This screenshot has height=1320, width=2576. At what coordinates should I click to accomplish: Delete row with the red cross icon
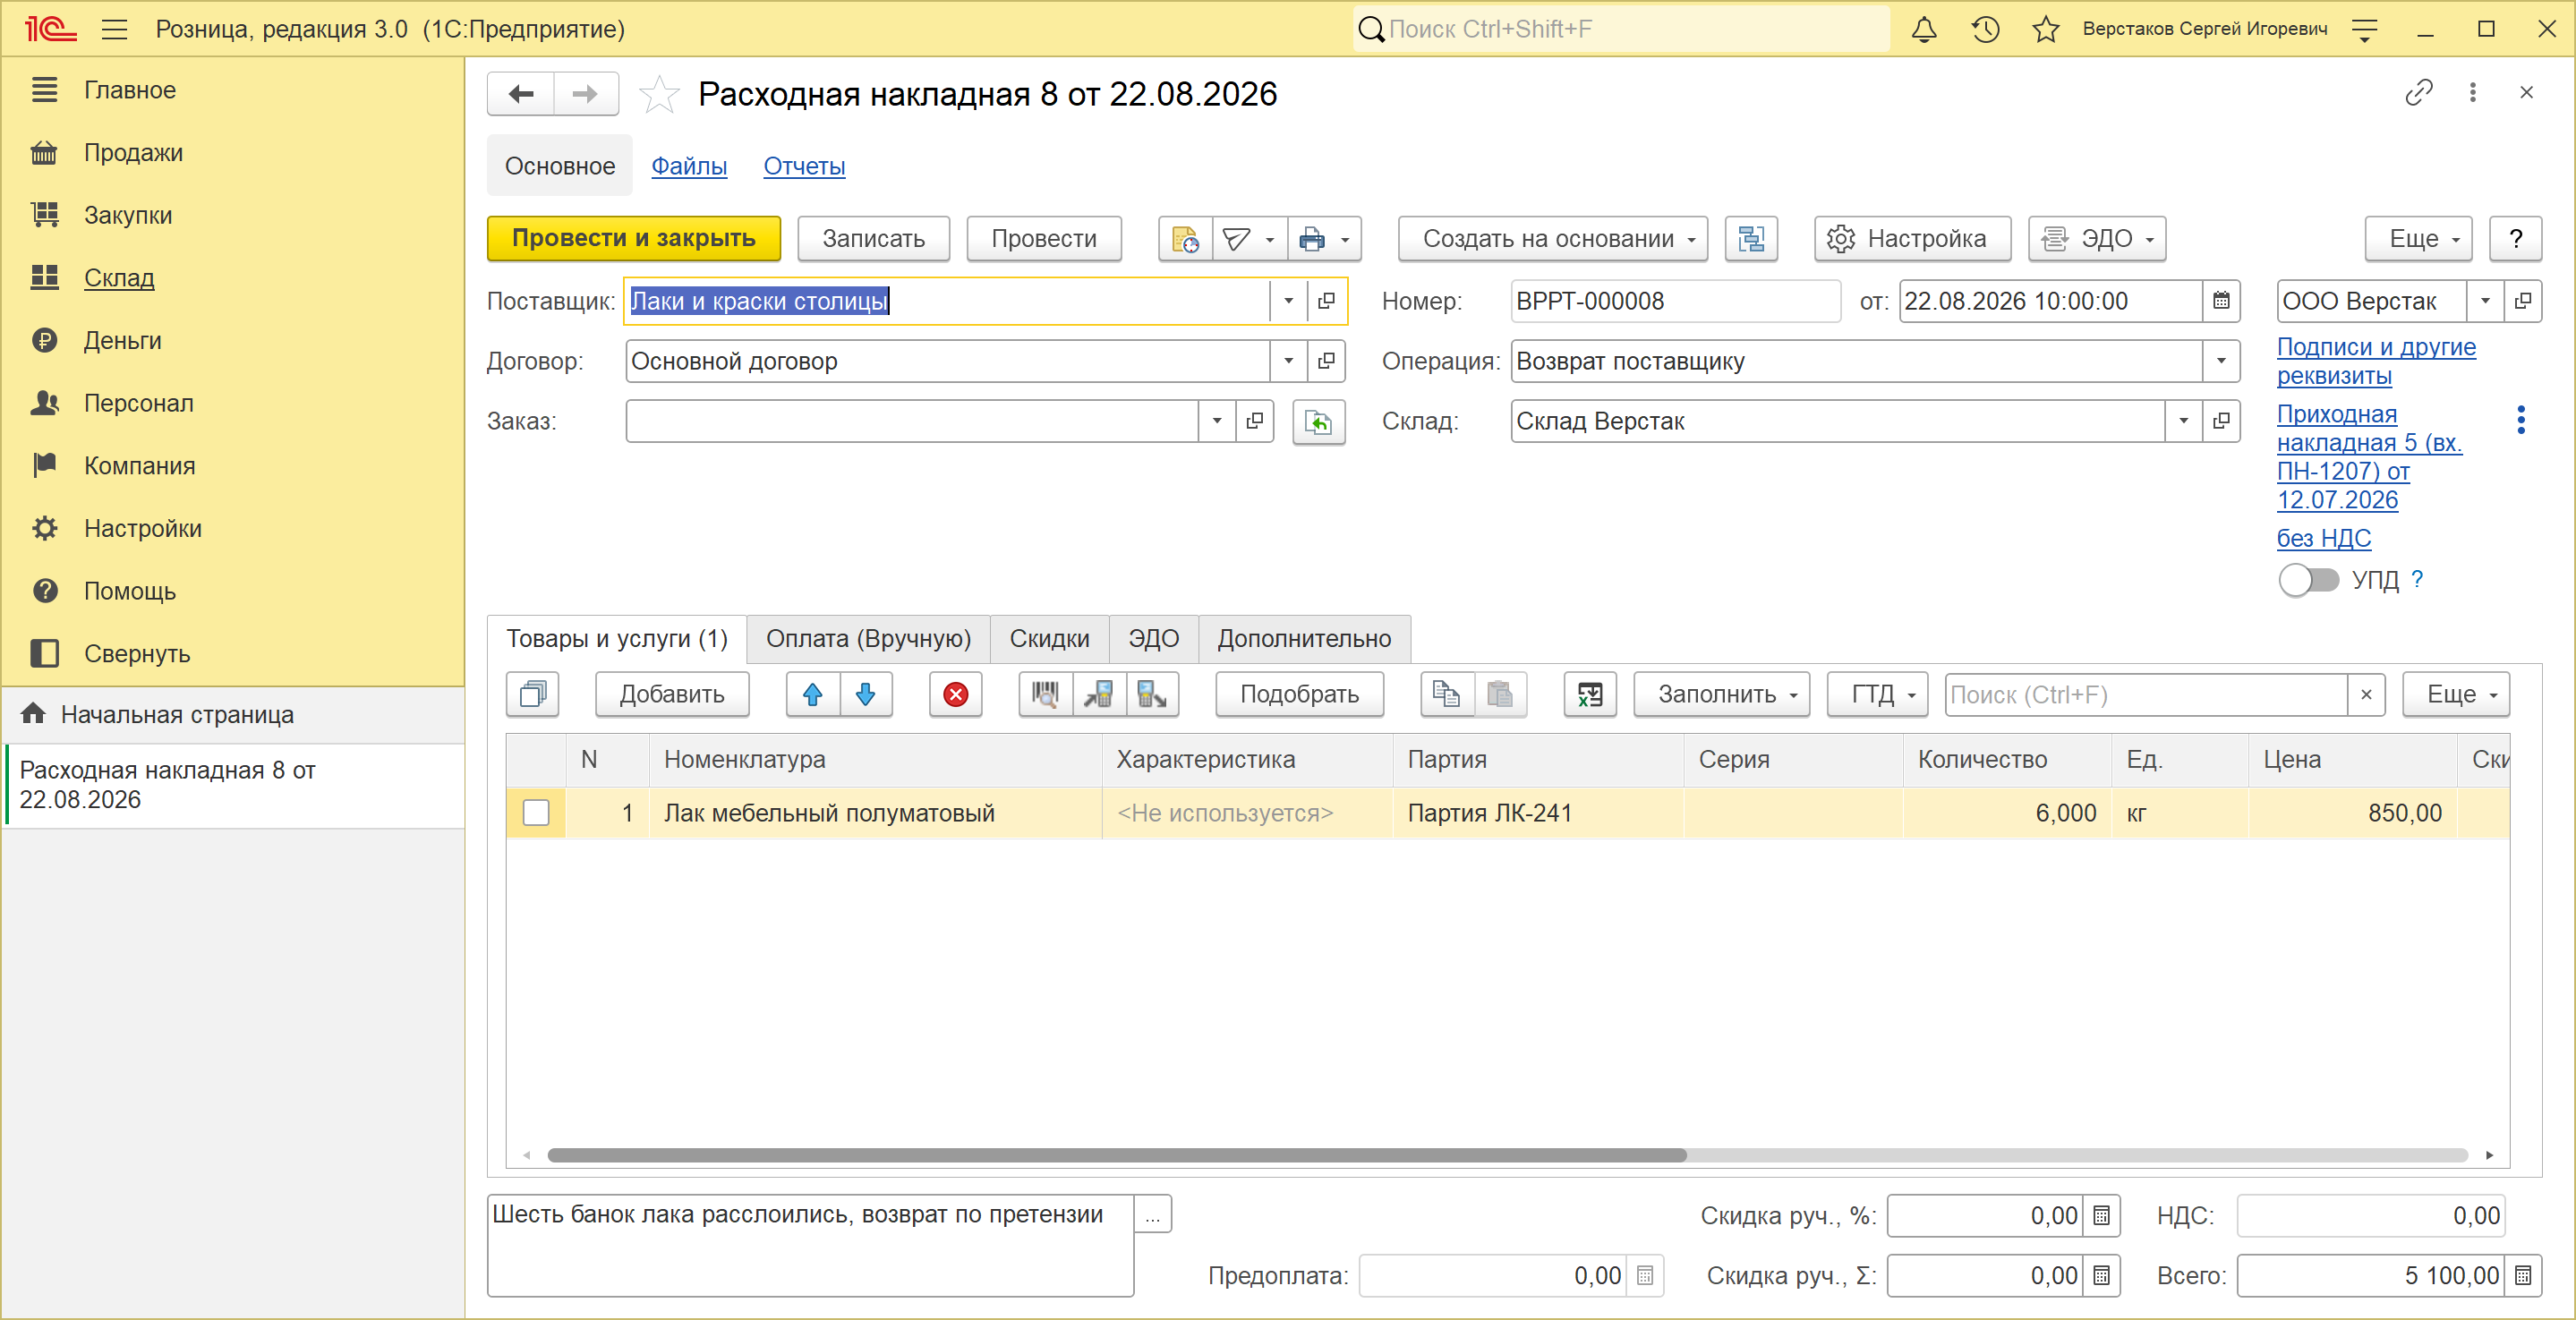(x=955, y=695)
